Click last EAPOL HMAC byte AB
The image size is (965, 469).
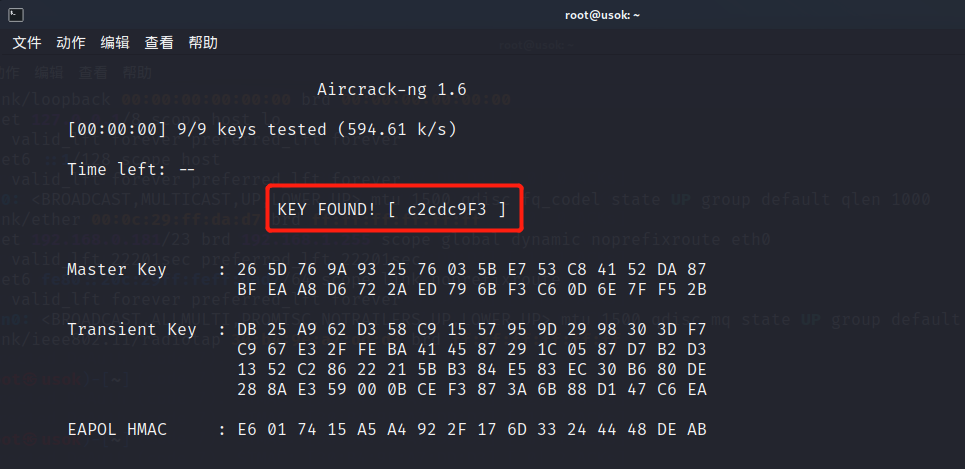click(697, 430)
